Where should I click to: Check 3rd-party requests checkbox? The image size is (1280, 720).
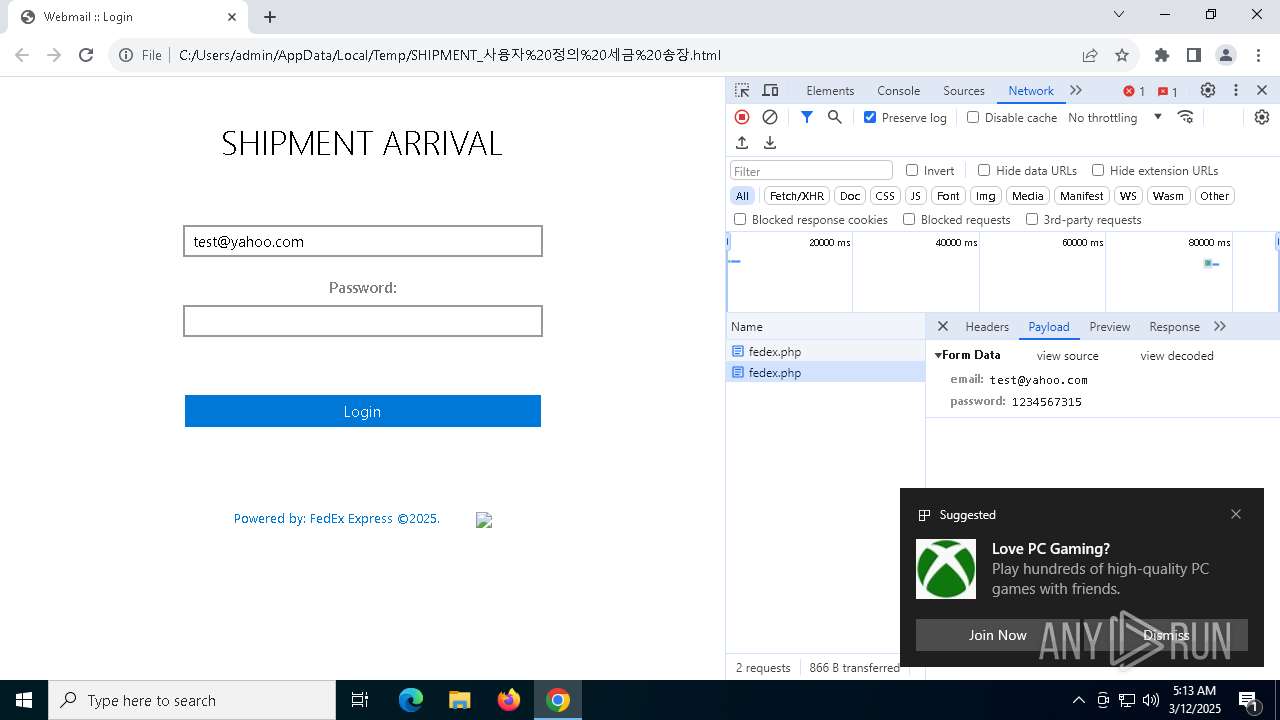pyautogui.click(x=1032, y=219)
